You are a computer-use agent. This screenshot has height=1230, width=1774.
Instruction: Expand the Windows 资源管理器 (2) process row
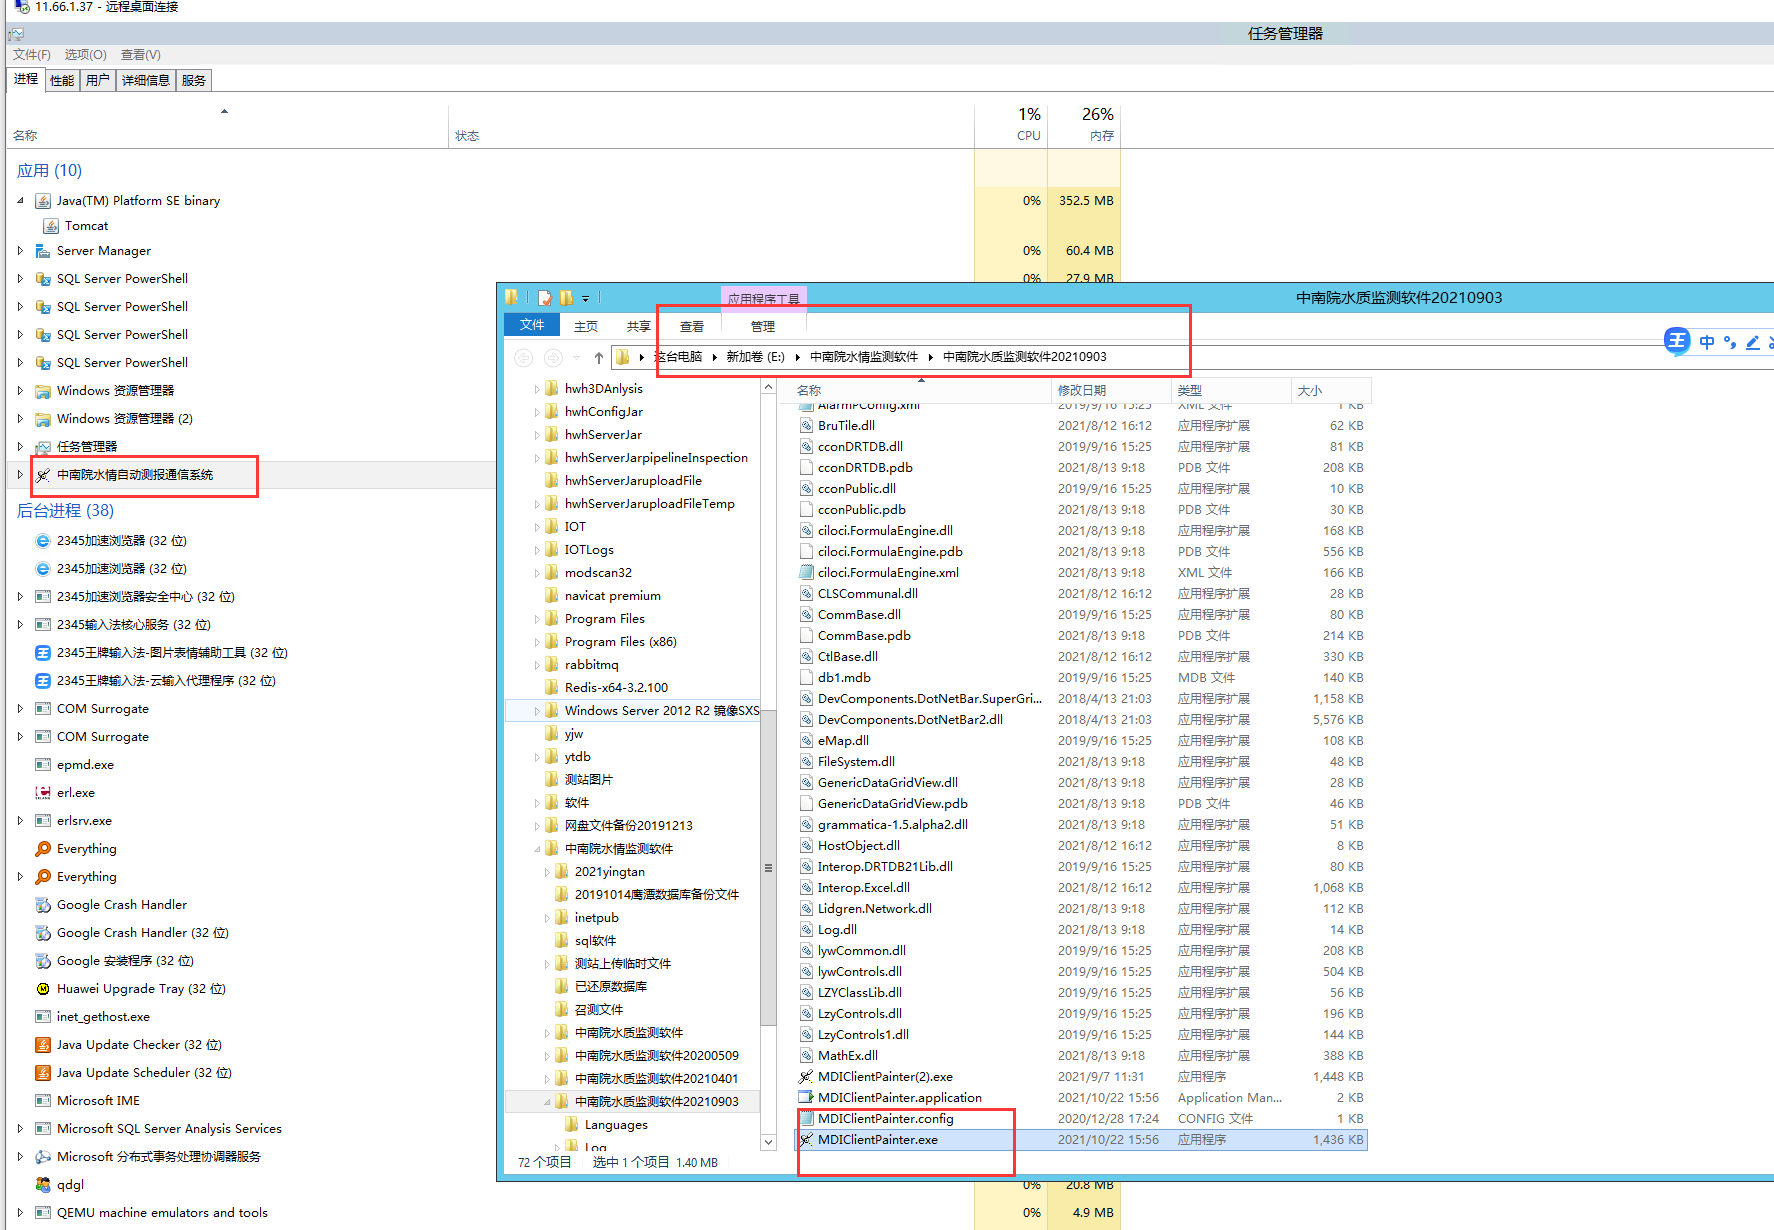[x=20, y=419]
